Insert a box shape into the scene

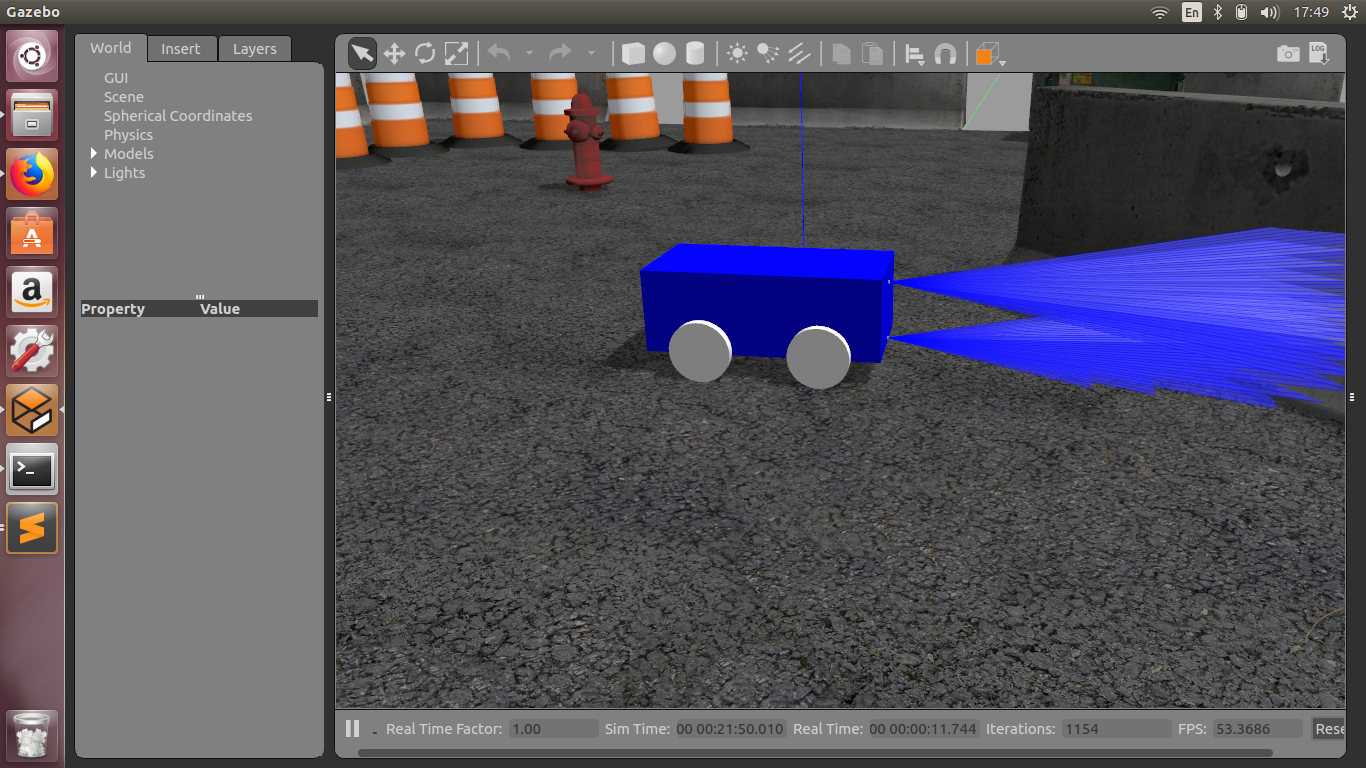[633, 53]
